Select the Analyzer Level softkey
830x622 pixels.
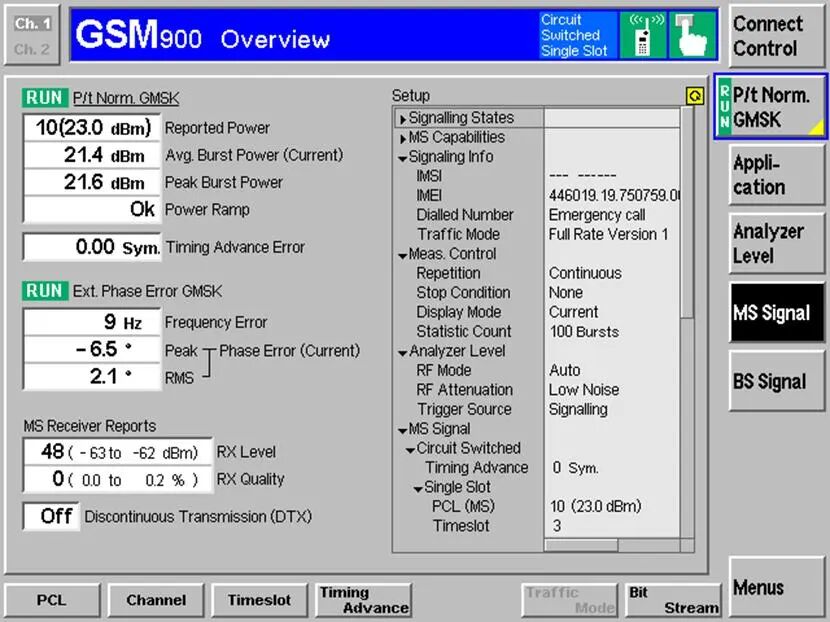[776, 244]
